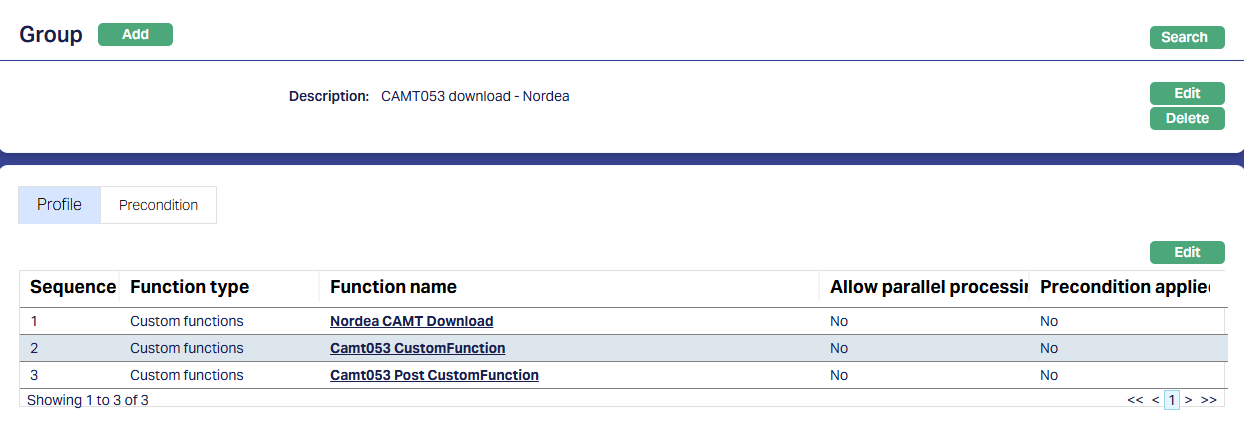Click the Allow parallel processing column header
1244x436 pixels.
(x=928, y=288)
